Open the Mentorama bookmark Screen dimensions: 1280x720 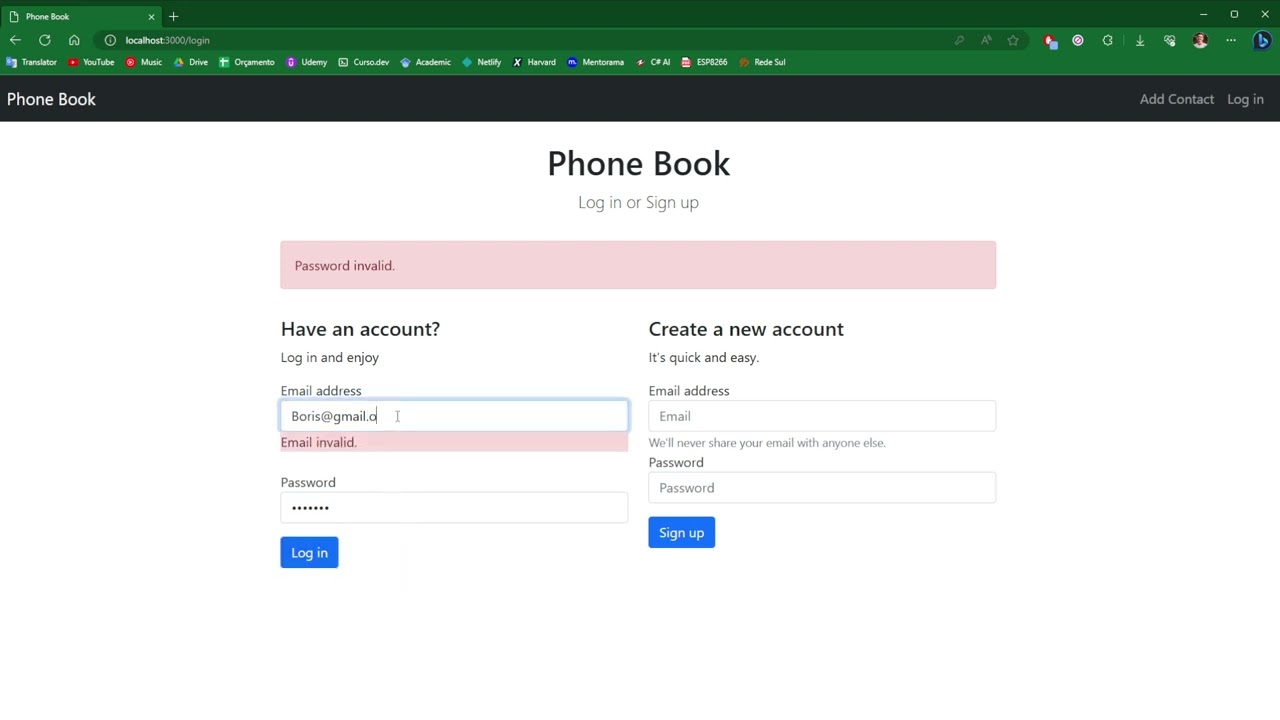(x=595, y=62)
